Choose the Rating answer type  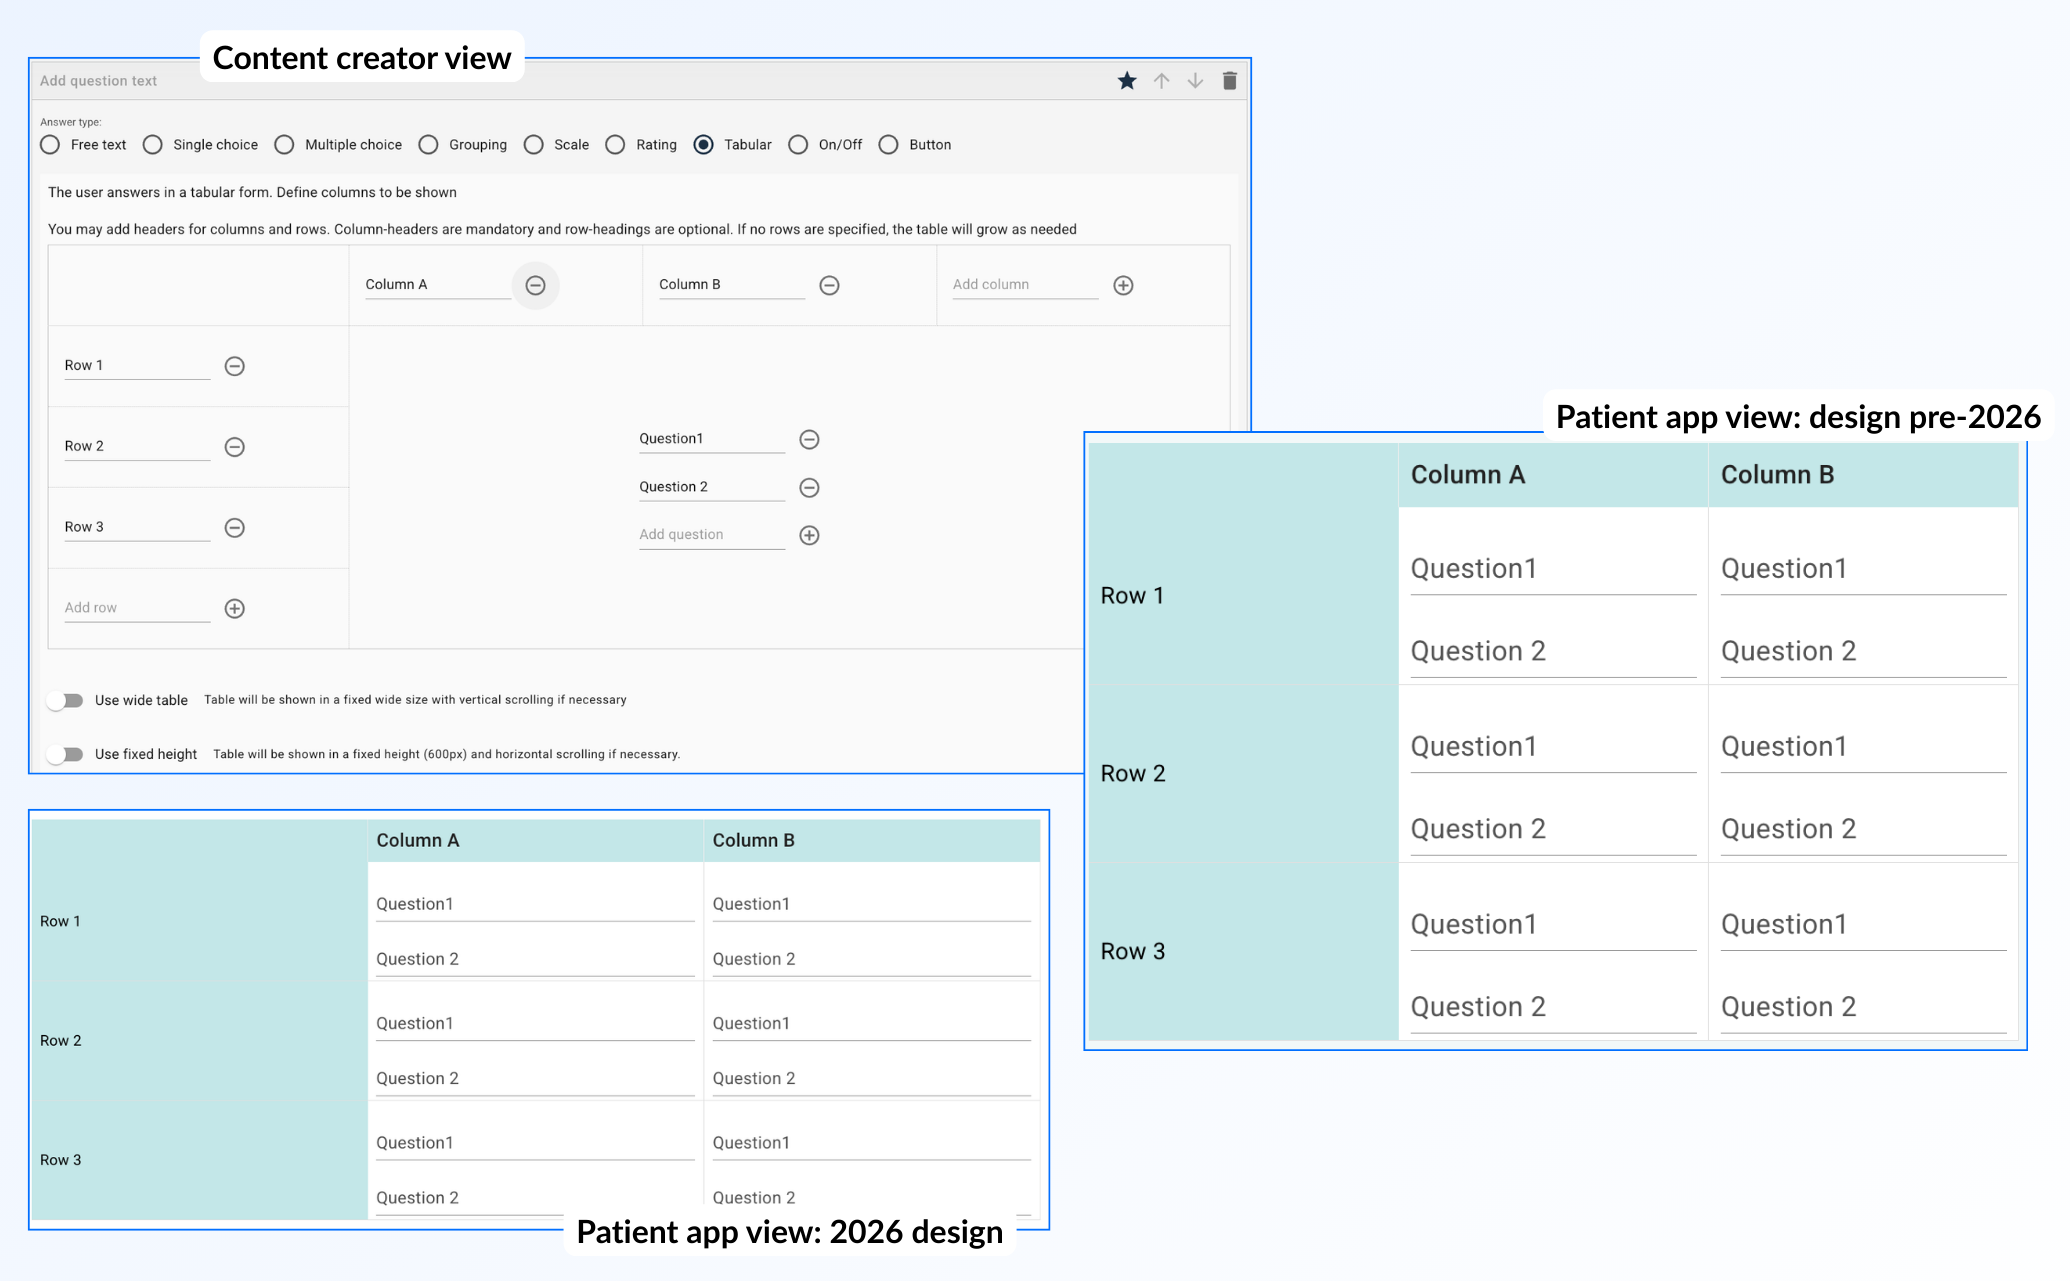[x=616, y=145]
